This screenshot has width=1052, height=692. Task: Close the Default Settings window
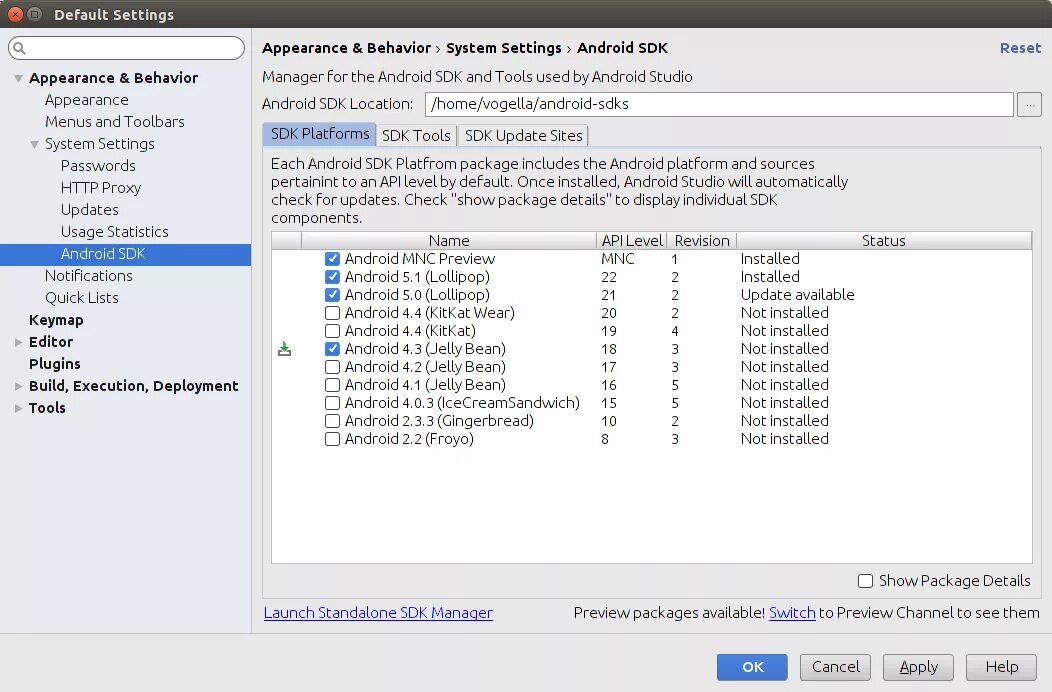[x=15, y=14]
